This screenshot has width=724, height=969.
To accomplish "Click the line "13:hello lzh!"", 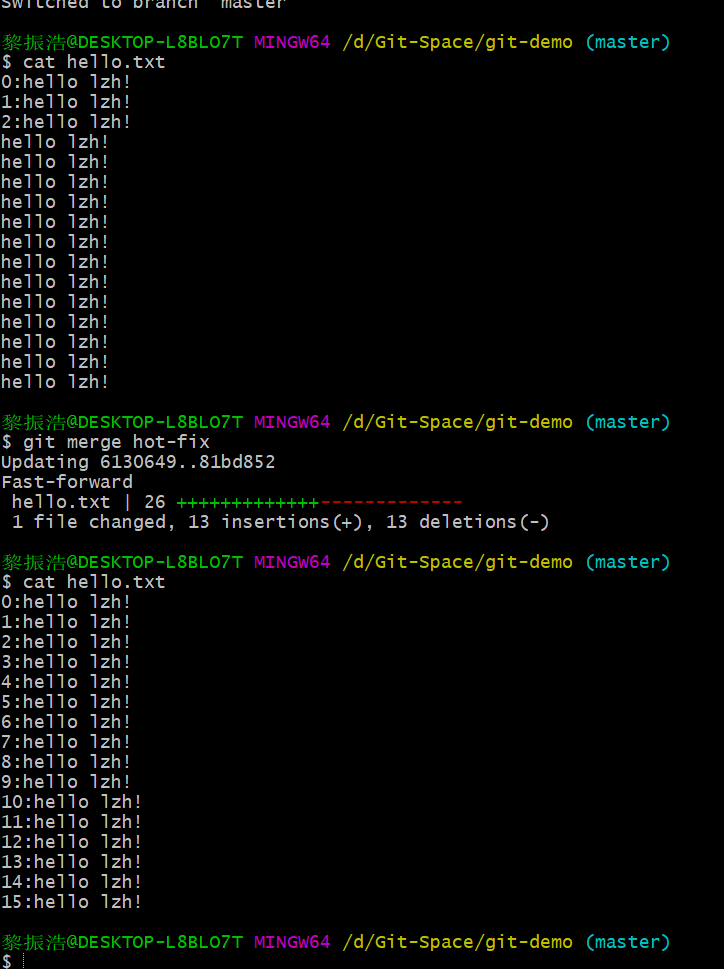I will pos(72,862).
